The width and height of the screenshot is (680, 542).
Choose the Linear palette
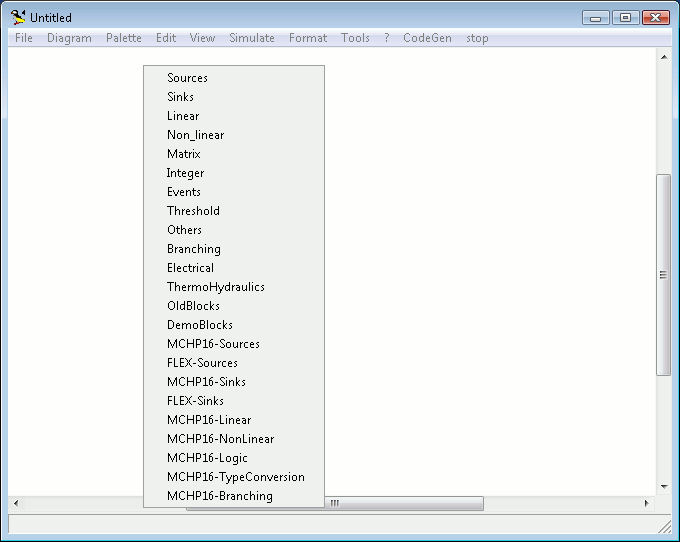click(234, 116)
